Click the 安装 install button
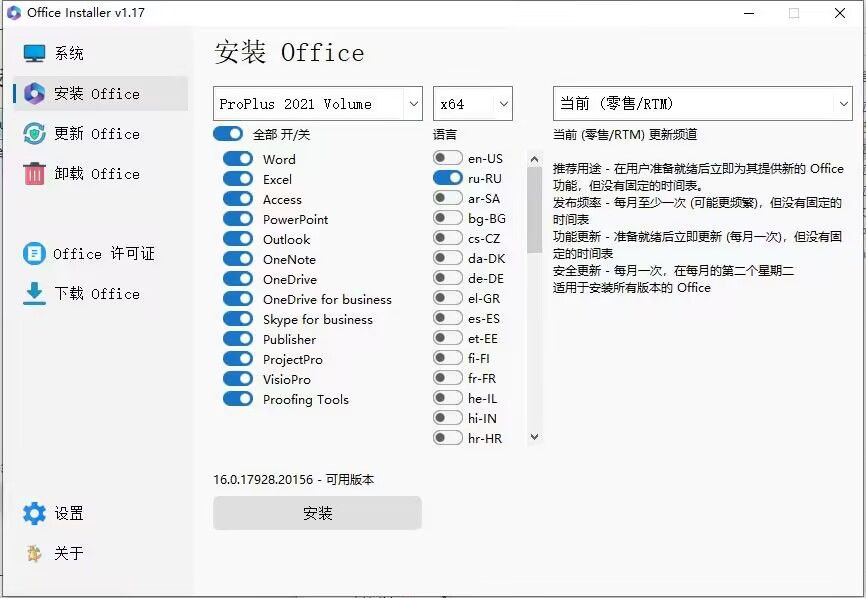This screenshot has width=866, height=598. click(318, 513)
